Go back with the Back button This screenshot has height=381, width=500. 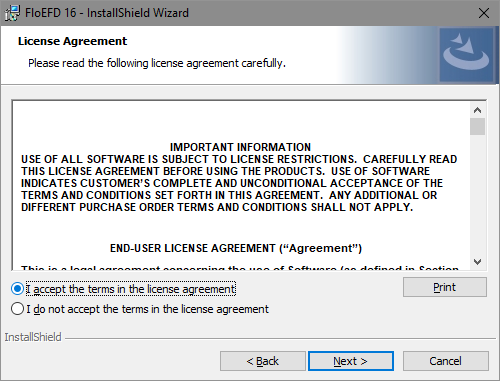(263, 361)
